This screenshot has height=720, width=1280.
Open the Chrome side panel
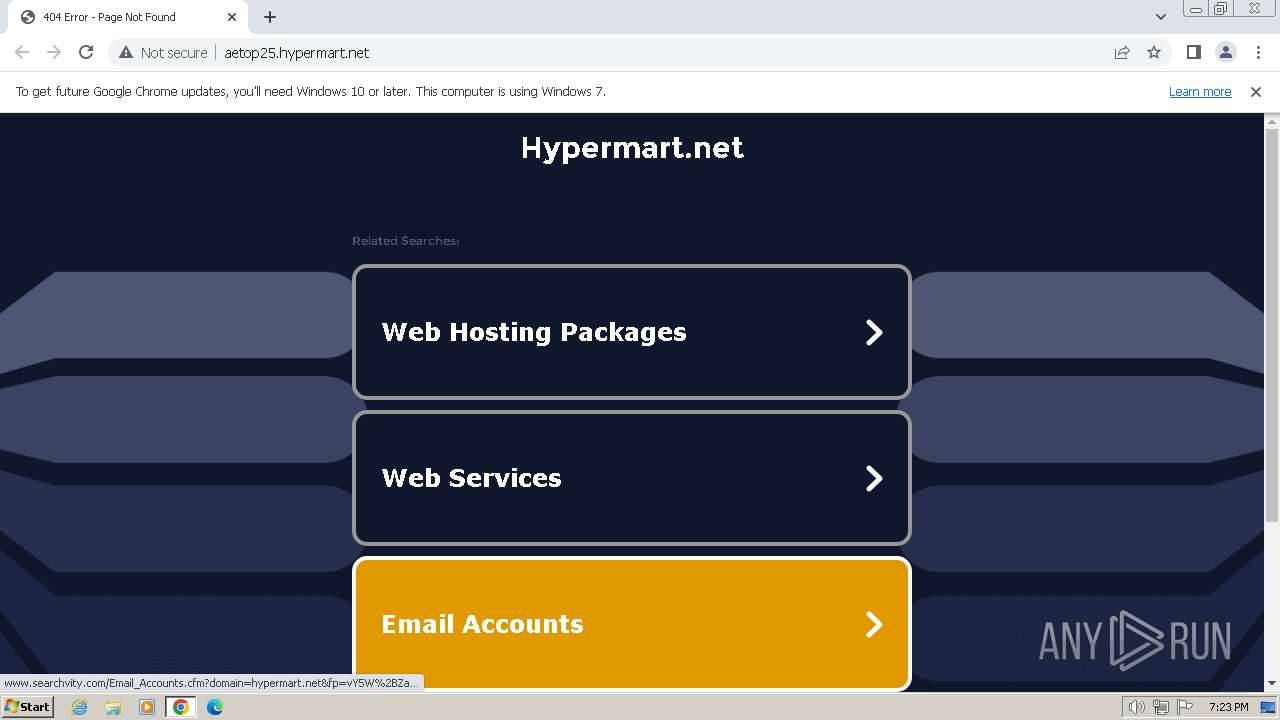pos(1194,53)
